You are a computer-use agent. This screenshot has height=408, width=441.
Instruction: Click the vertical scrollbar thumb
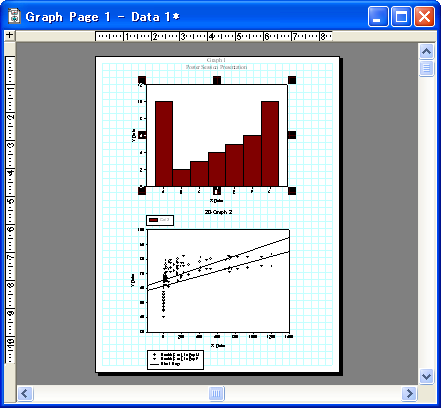coord(426,68)
